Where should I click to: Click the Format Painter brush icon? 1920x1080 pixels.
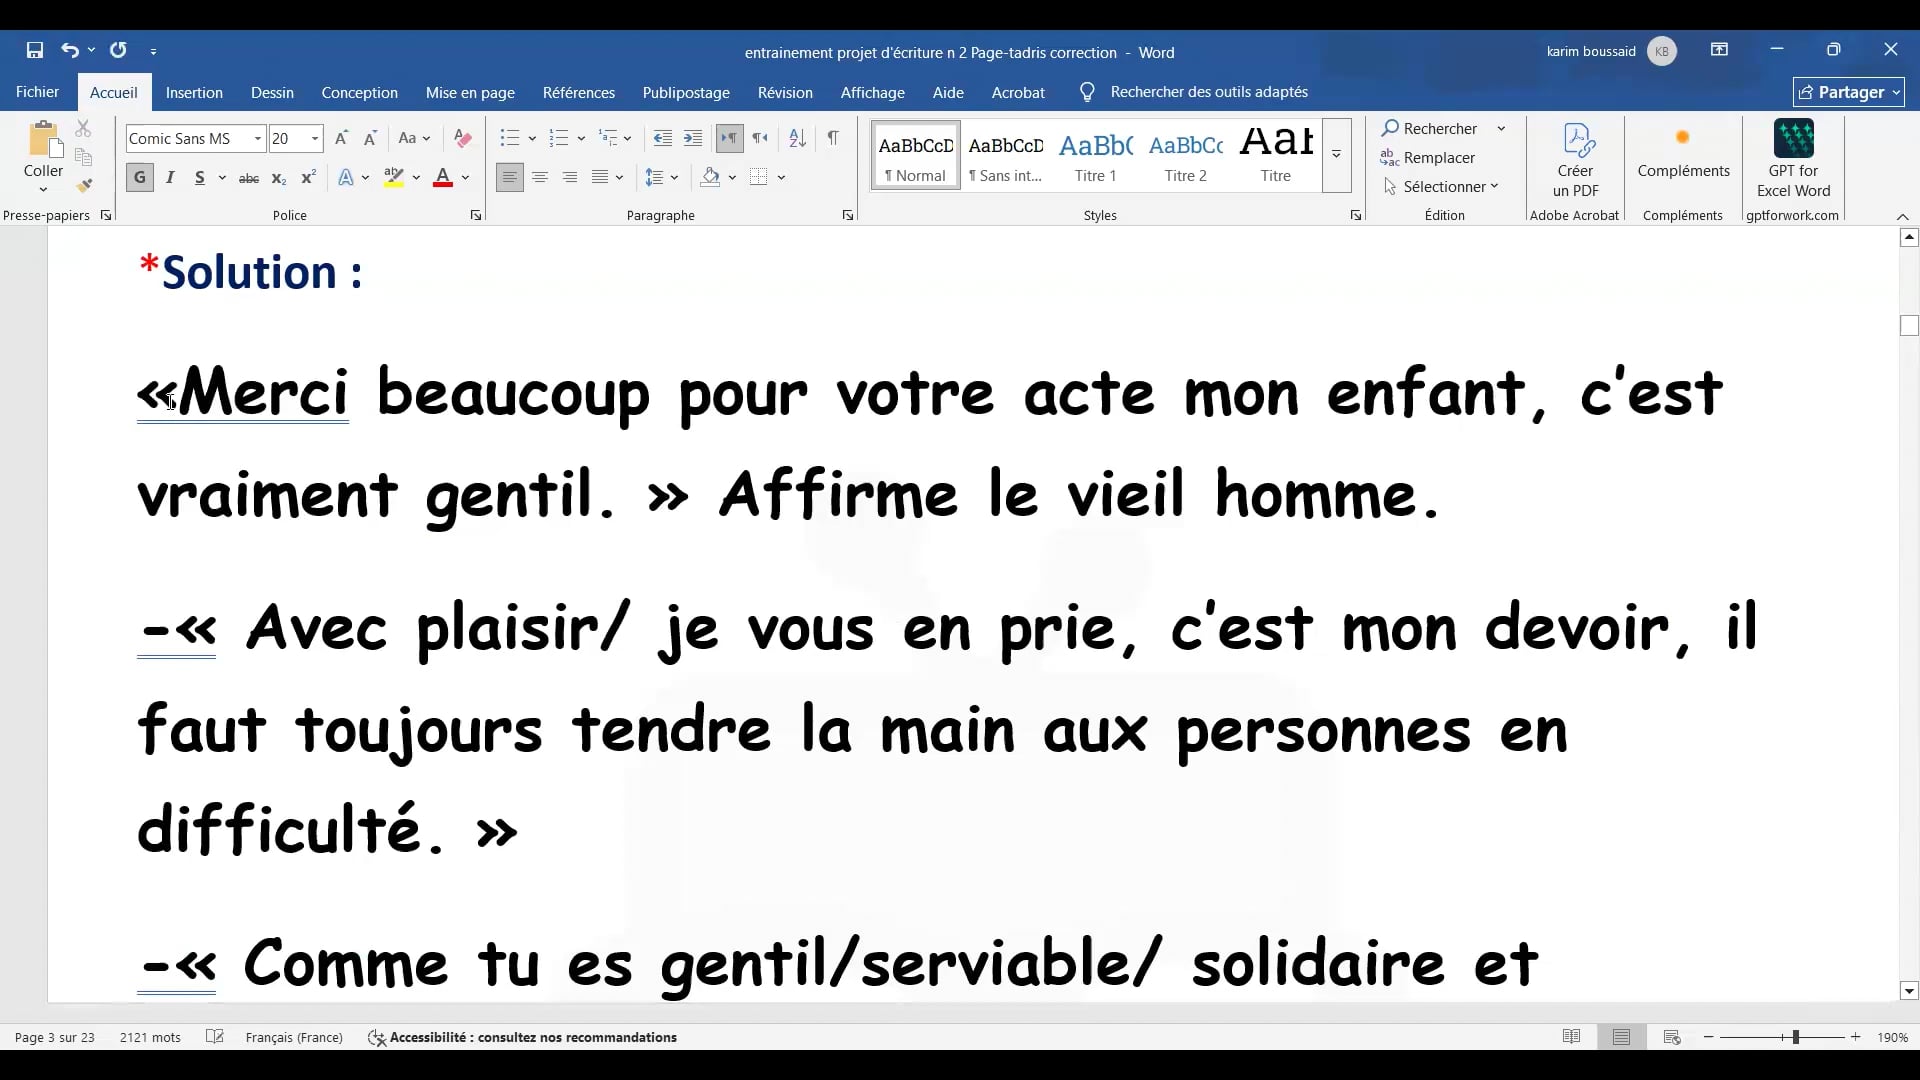coord(84,186)
